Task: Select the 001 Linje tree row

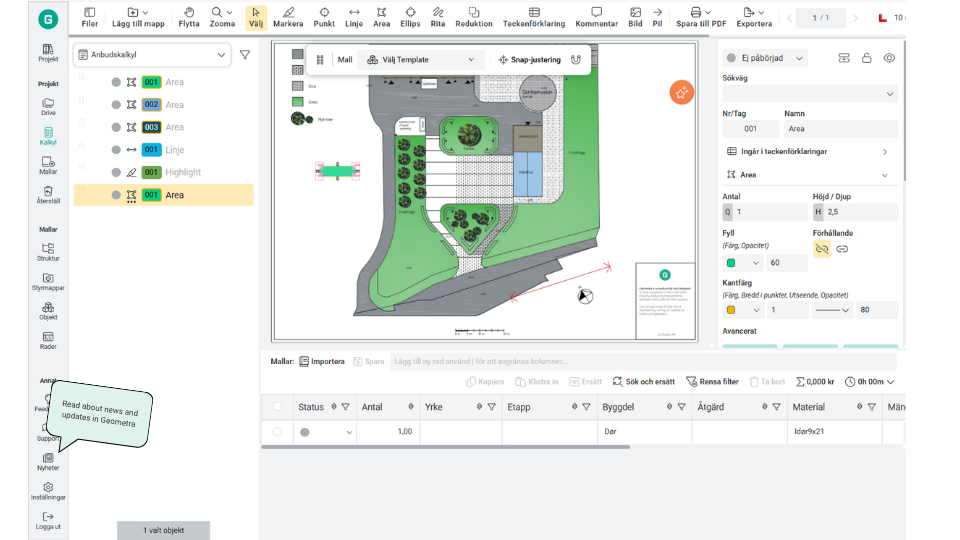Action: pyautogui.click(x=163, y=149)
